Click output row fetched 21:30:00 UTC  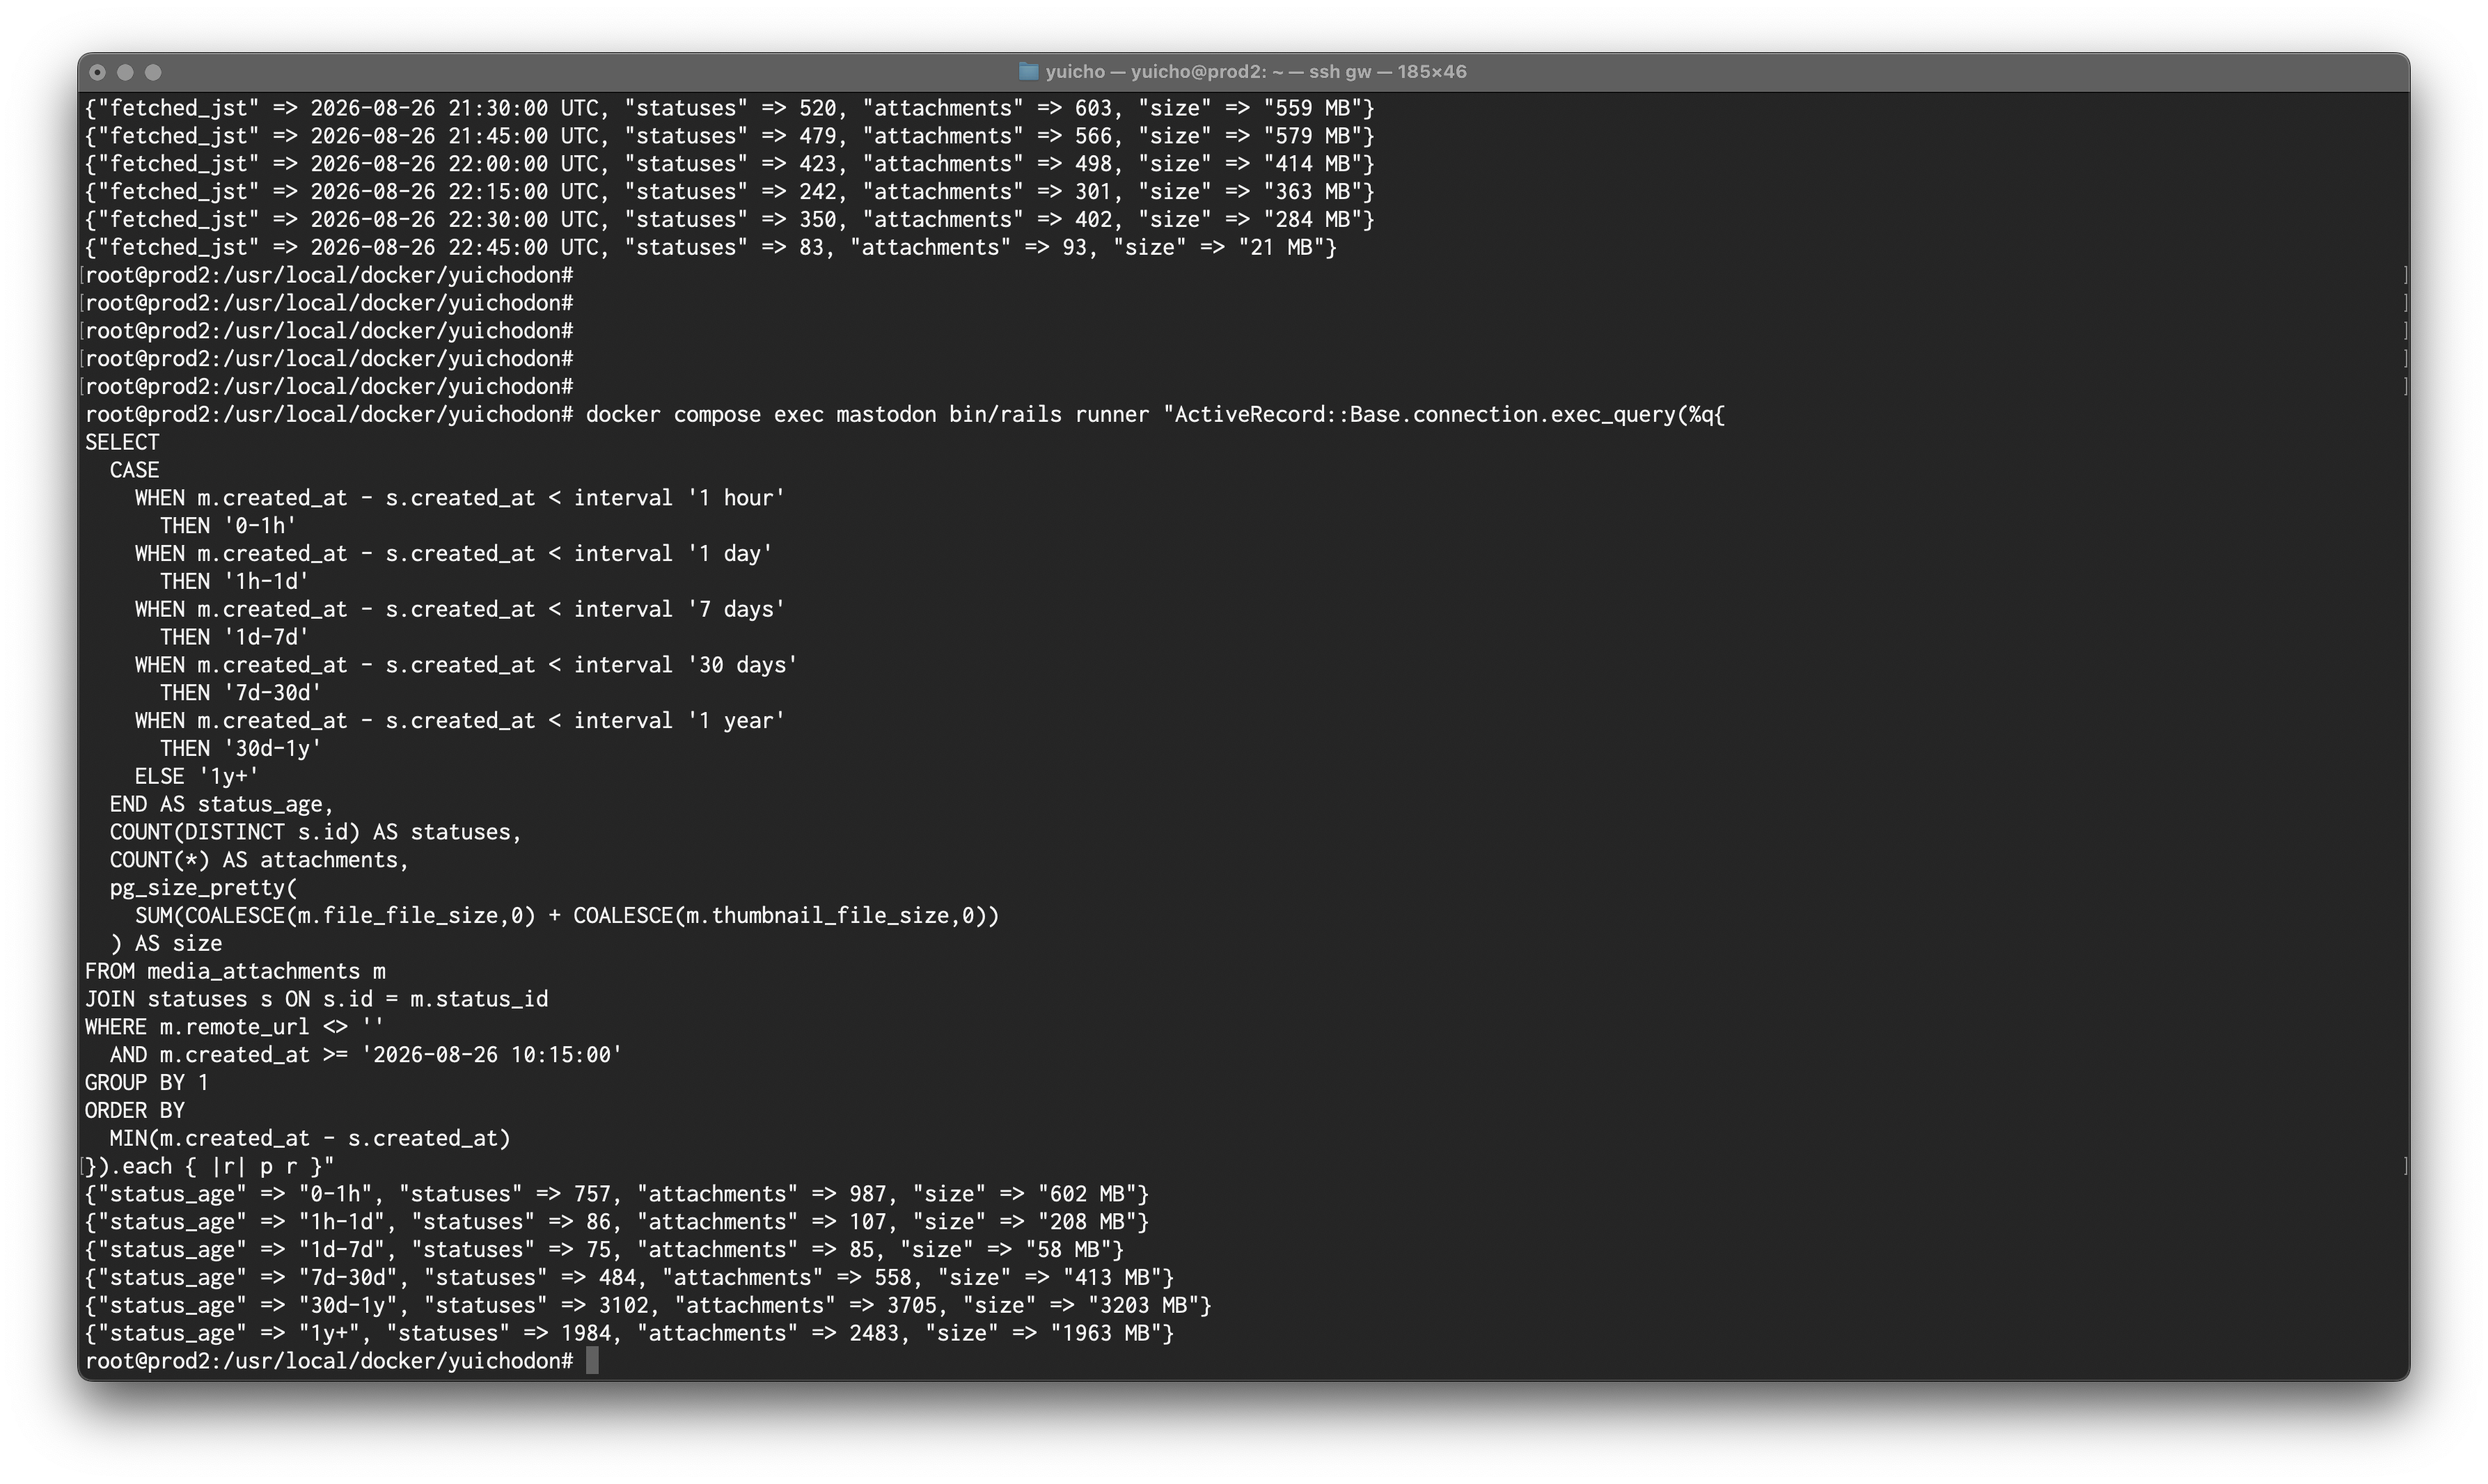pyautogui.click(x=729, y=108)
